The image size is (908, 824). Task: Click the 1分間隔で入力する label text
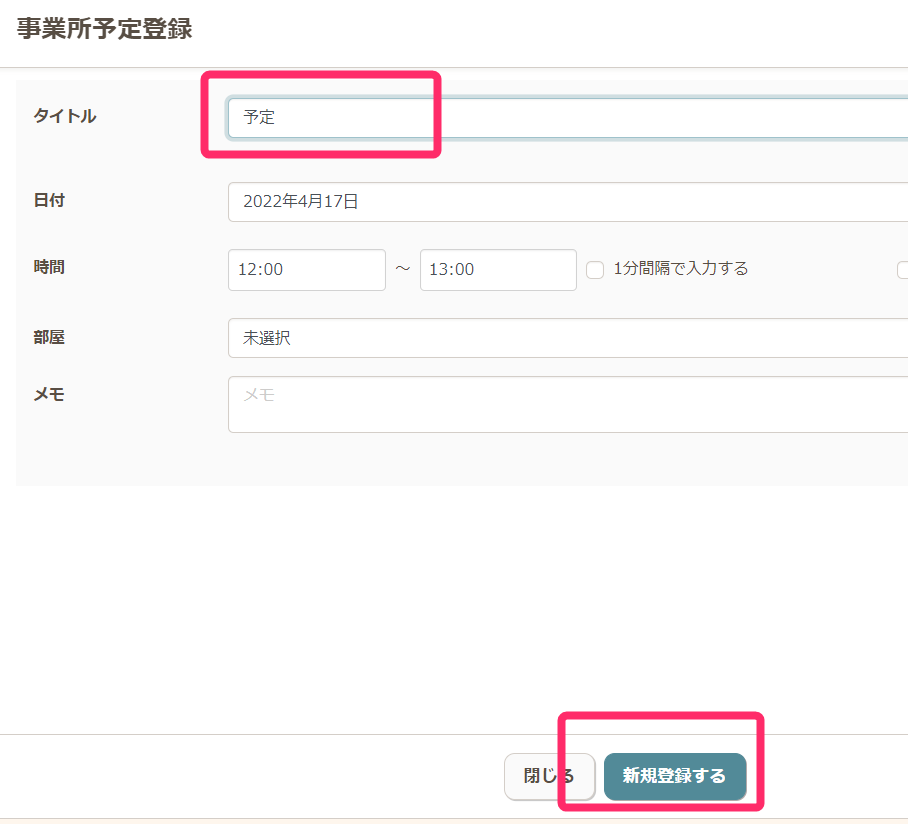click(680, 268)
